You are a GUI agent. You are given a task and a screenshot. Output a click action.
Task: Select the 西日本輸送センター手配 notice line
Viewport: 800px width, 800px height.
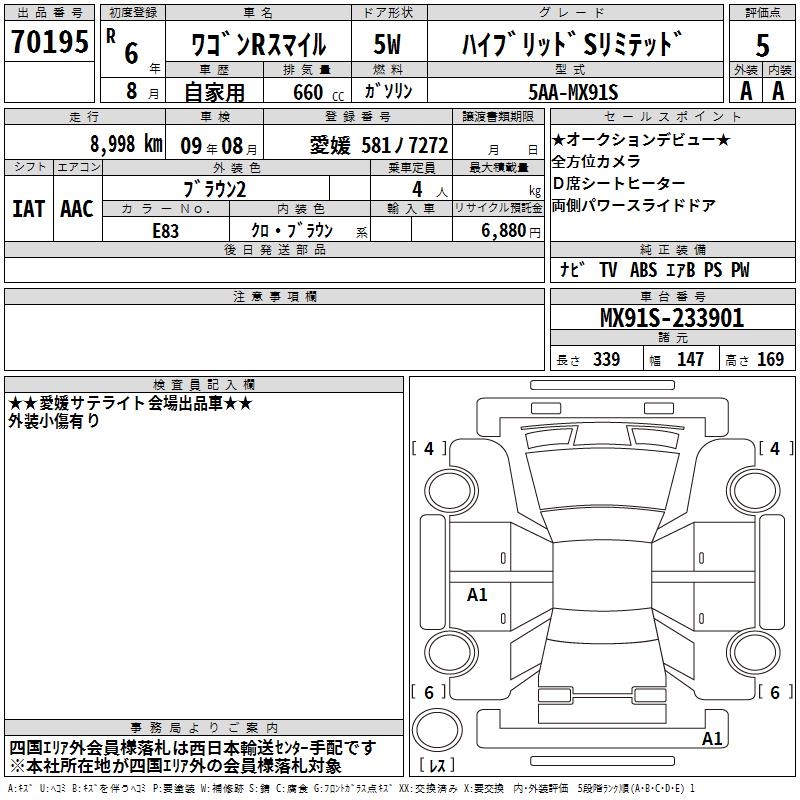coord(193,748)
